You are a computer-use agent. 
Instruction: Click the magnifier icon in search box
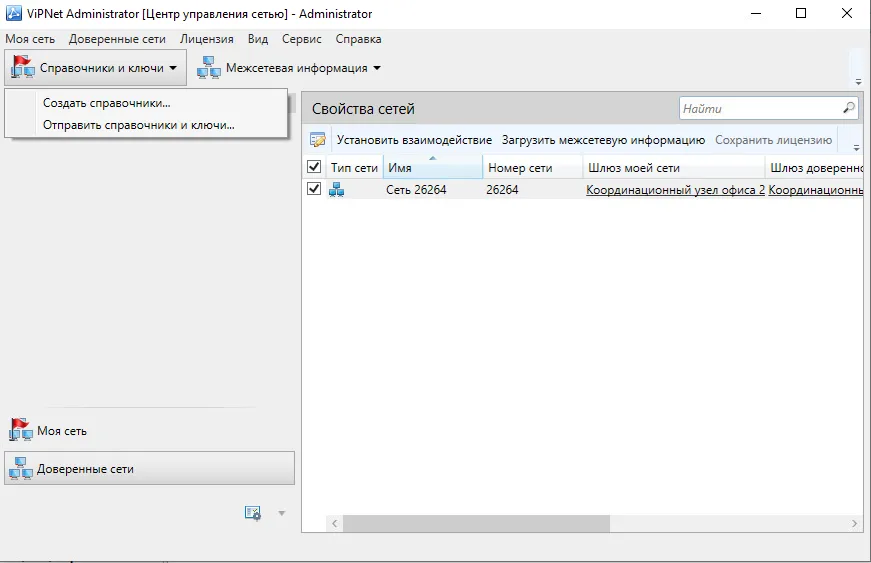[849, 108]
